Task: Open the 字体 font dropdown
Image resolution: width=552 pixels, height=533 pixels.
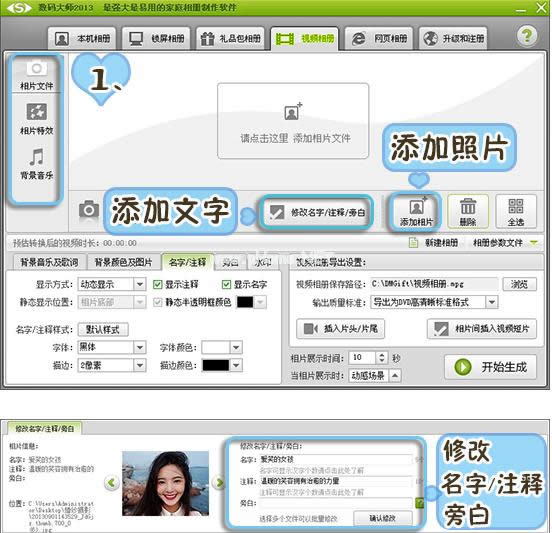Action: tap(140, 347)
